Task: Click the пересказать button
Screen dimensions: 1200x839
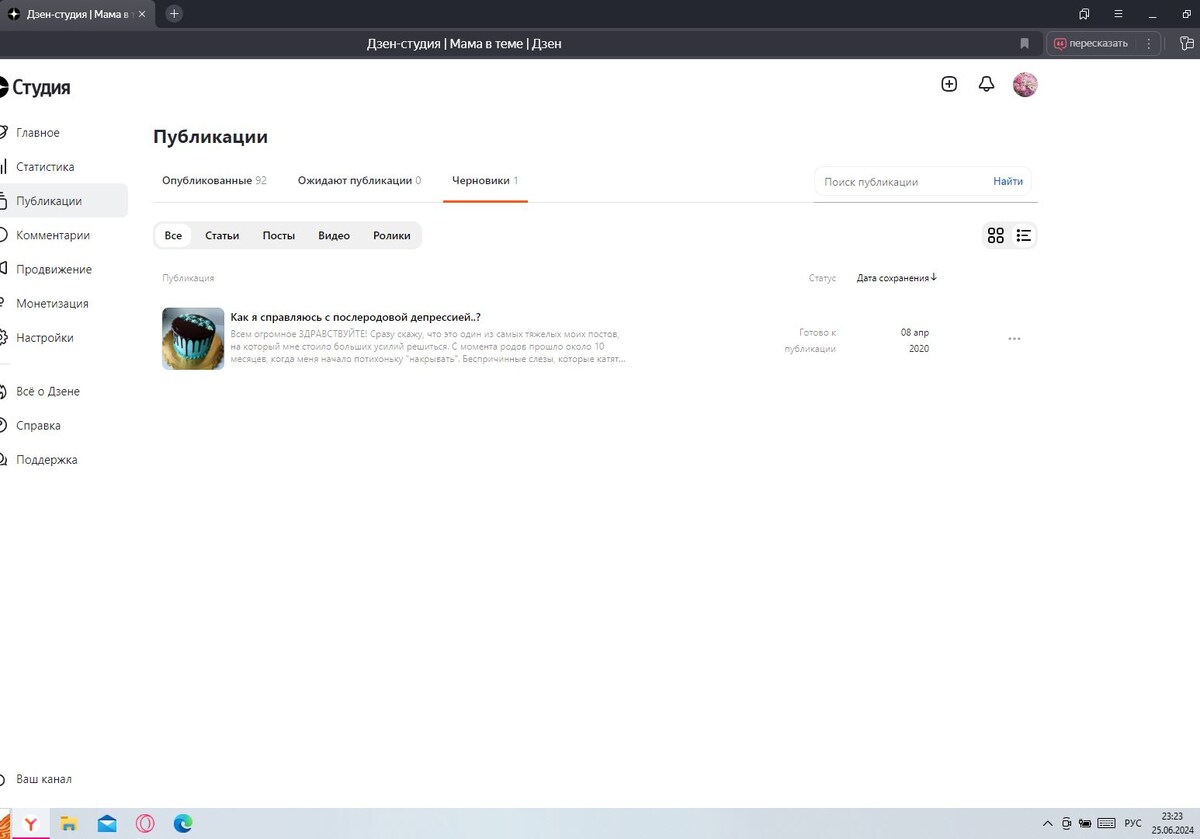Action: coord(1090,43)
